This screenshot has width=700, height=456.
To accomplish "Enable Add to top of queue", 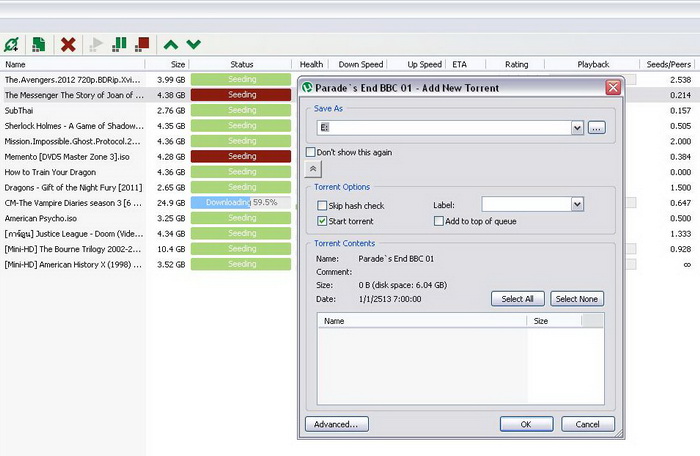I will pyautogui.click(x=438, y=221).
